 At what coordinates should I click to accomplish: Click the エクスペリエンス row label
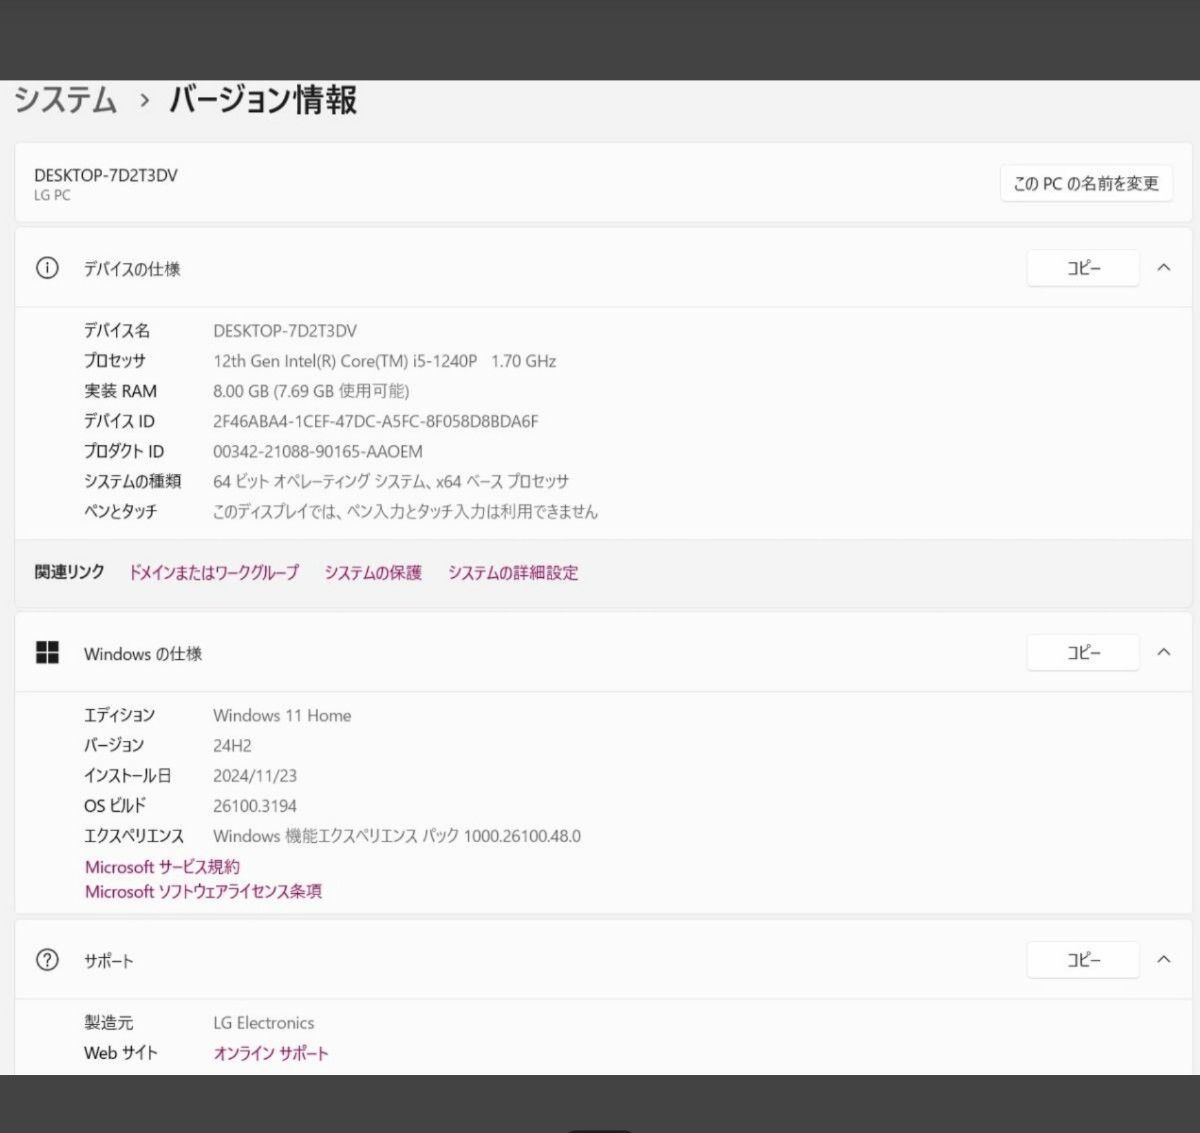point(134,836)
